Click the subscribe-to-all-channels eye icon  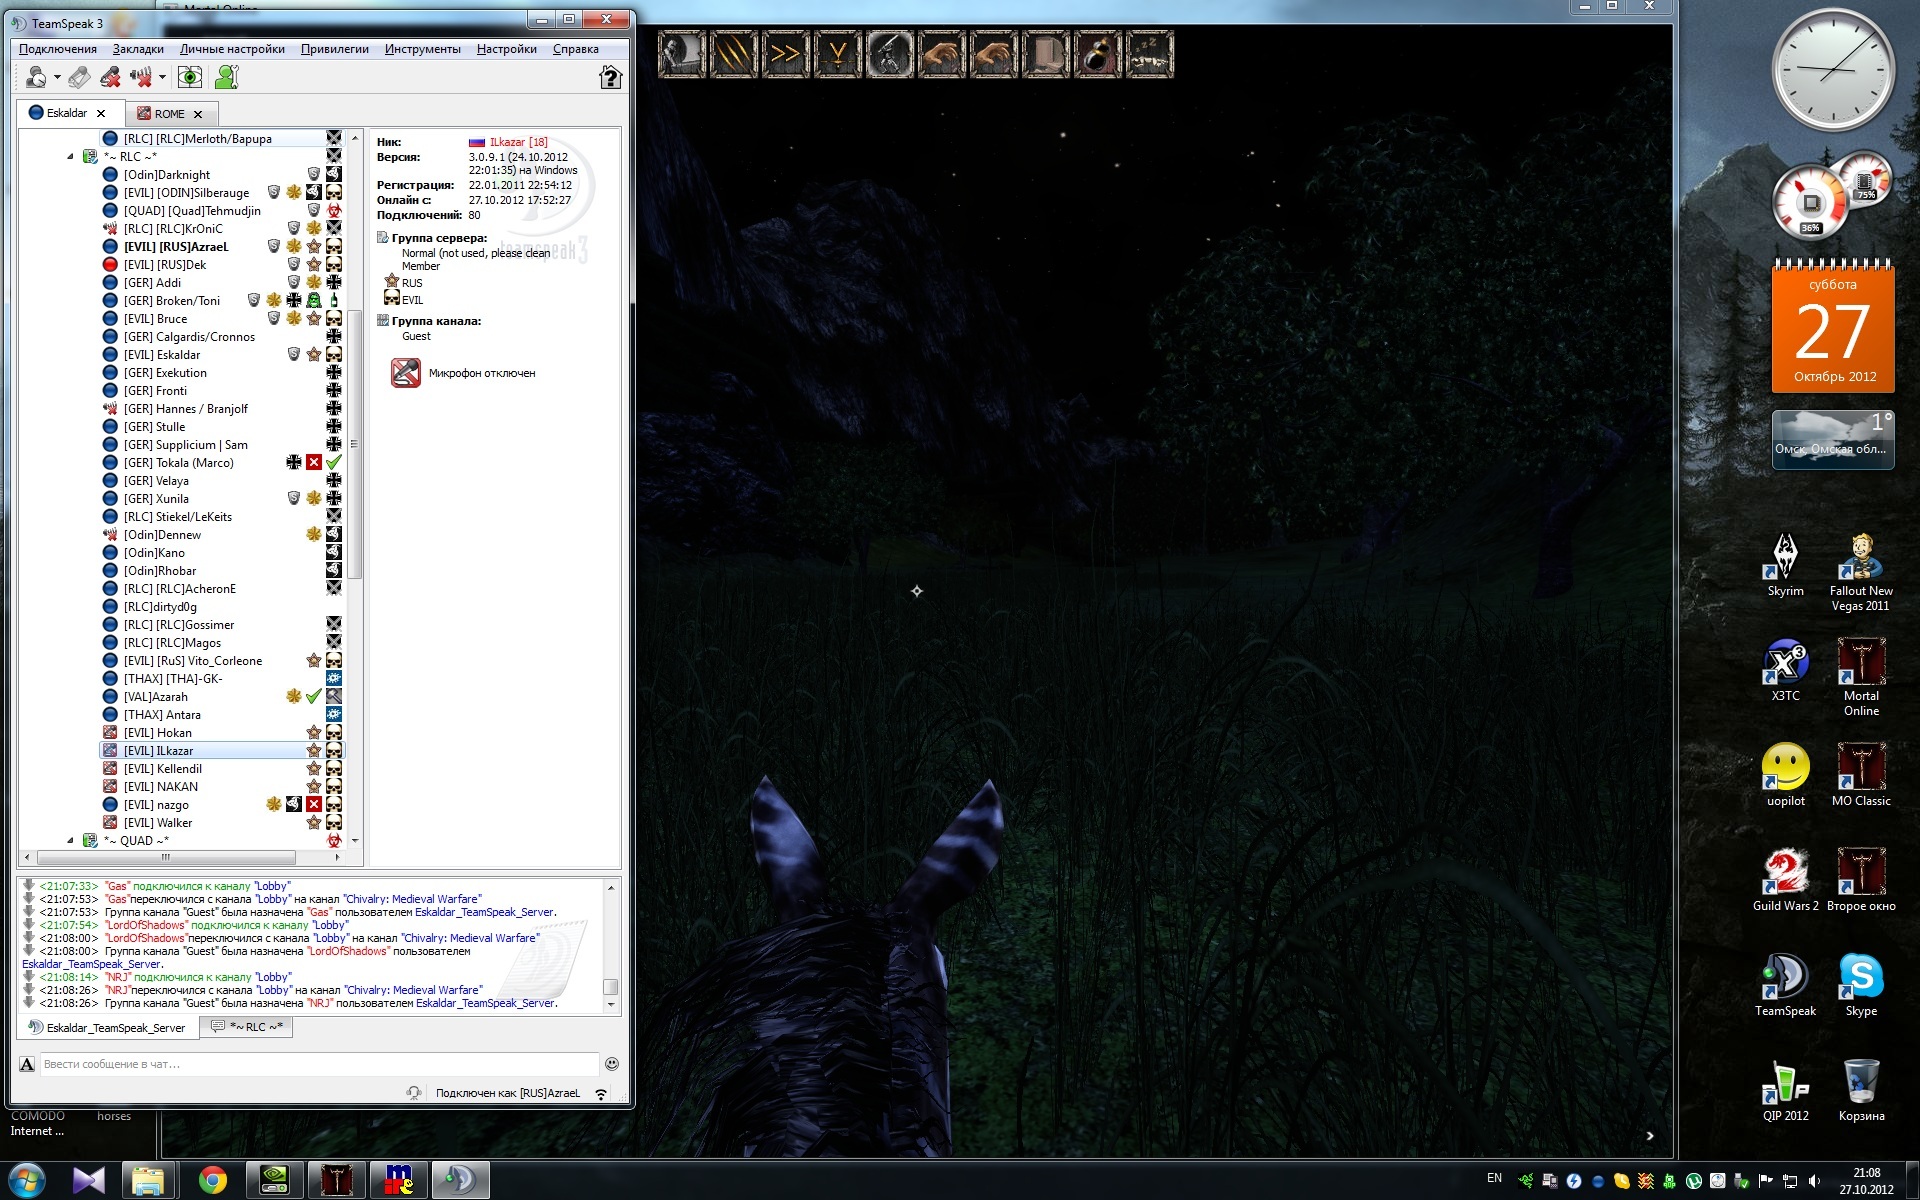click(190, 77)
